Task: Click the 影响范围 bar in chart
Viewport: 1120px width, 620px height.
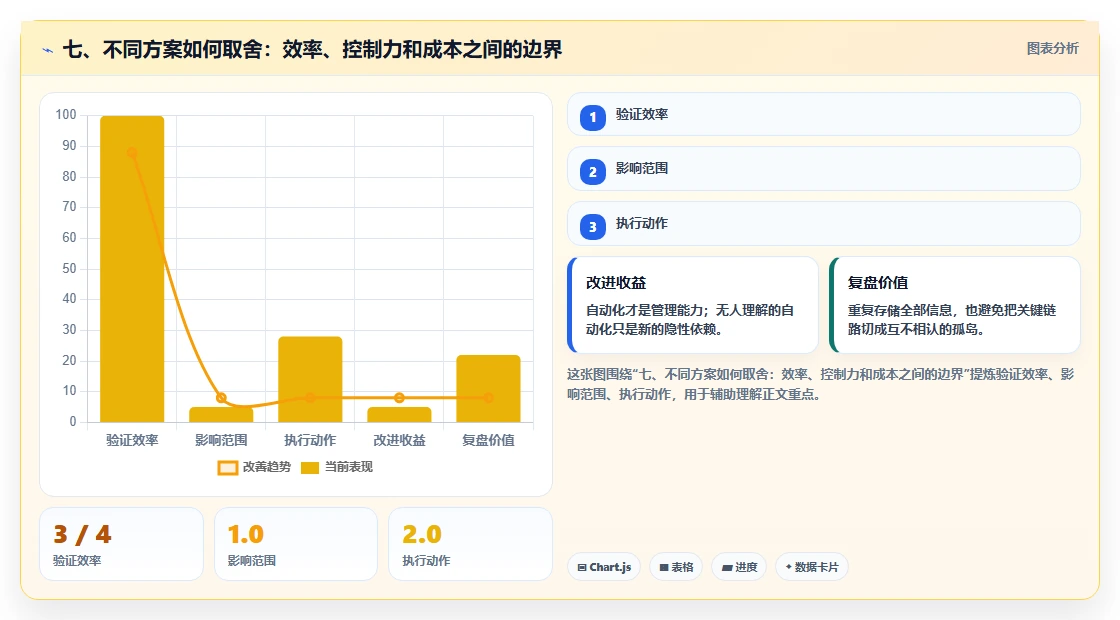Action: point(221,414)
